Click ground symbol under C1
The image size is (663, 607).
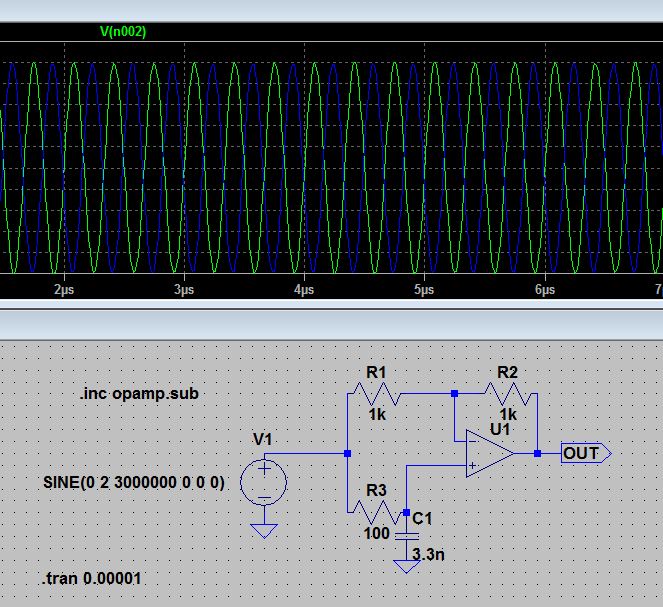click(x=406, y=566)
